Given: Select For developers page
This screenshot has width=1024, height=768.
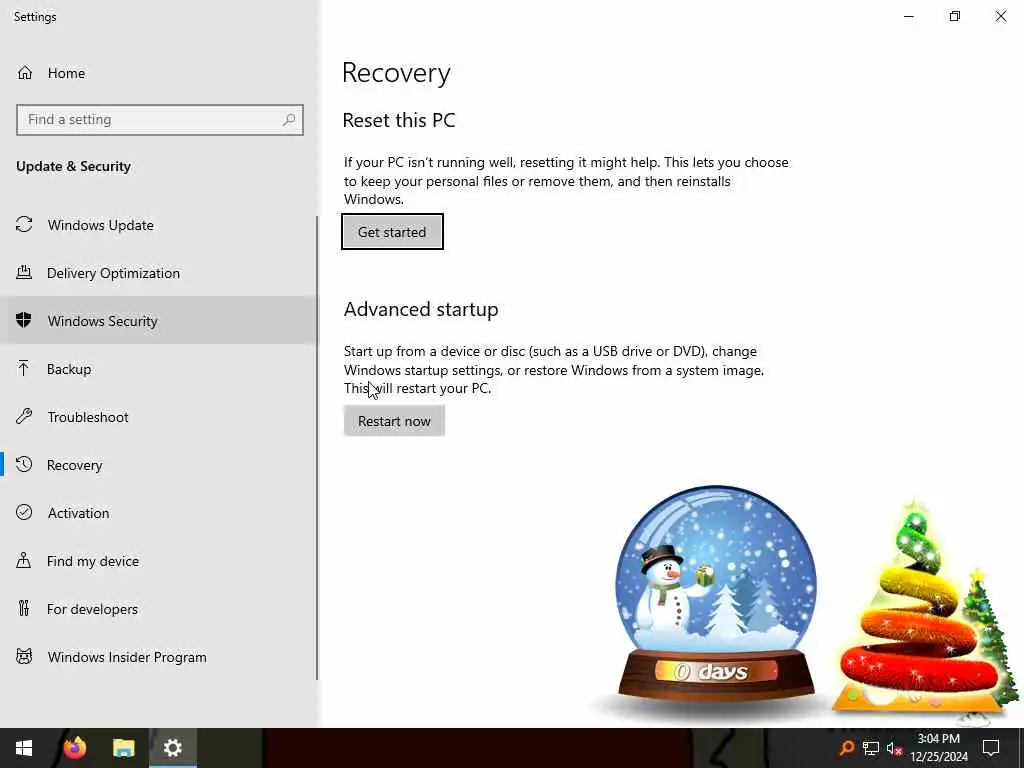Looking at the screenshot, I should click(x=158, y=609).
